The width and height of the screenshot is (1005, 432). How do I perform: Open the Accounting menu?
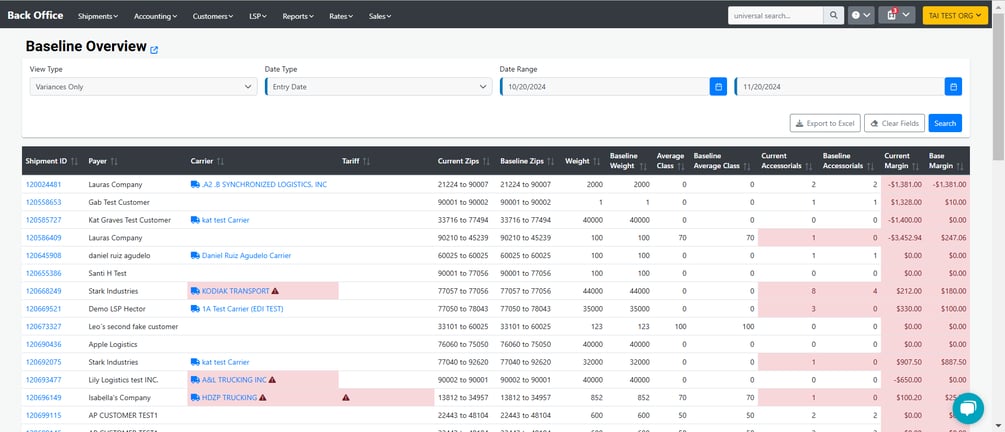[x=156, y=16]
